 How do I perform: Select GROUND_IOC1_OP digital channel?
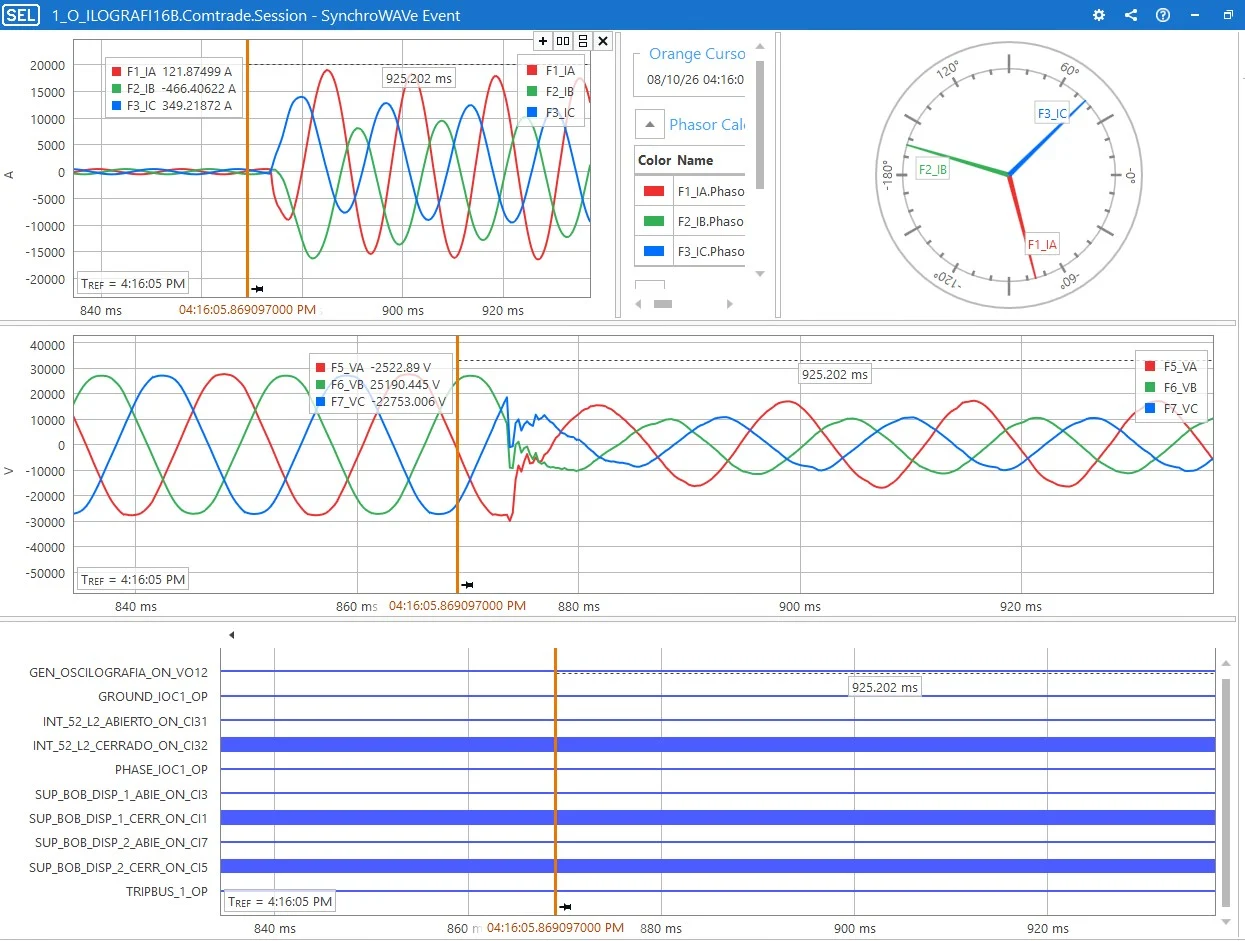point(153,697)
